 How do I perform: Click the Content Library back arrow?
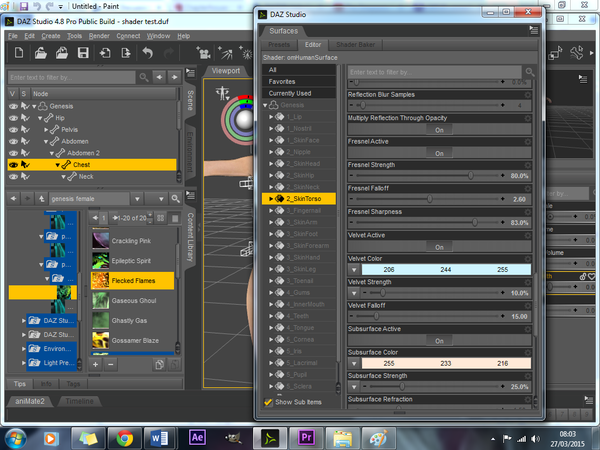click(x=13, y=199)
